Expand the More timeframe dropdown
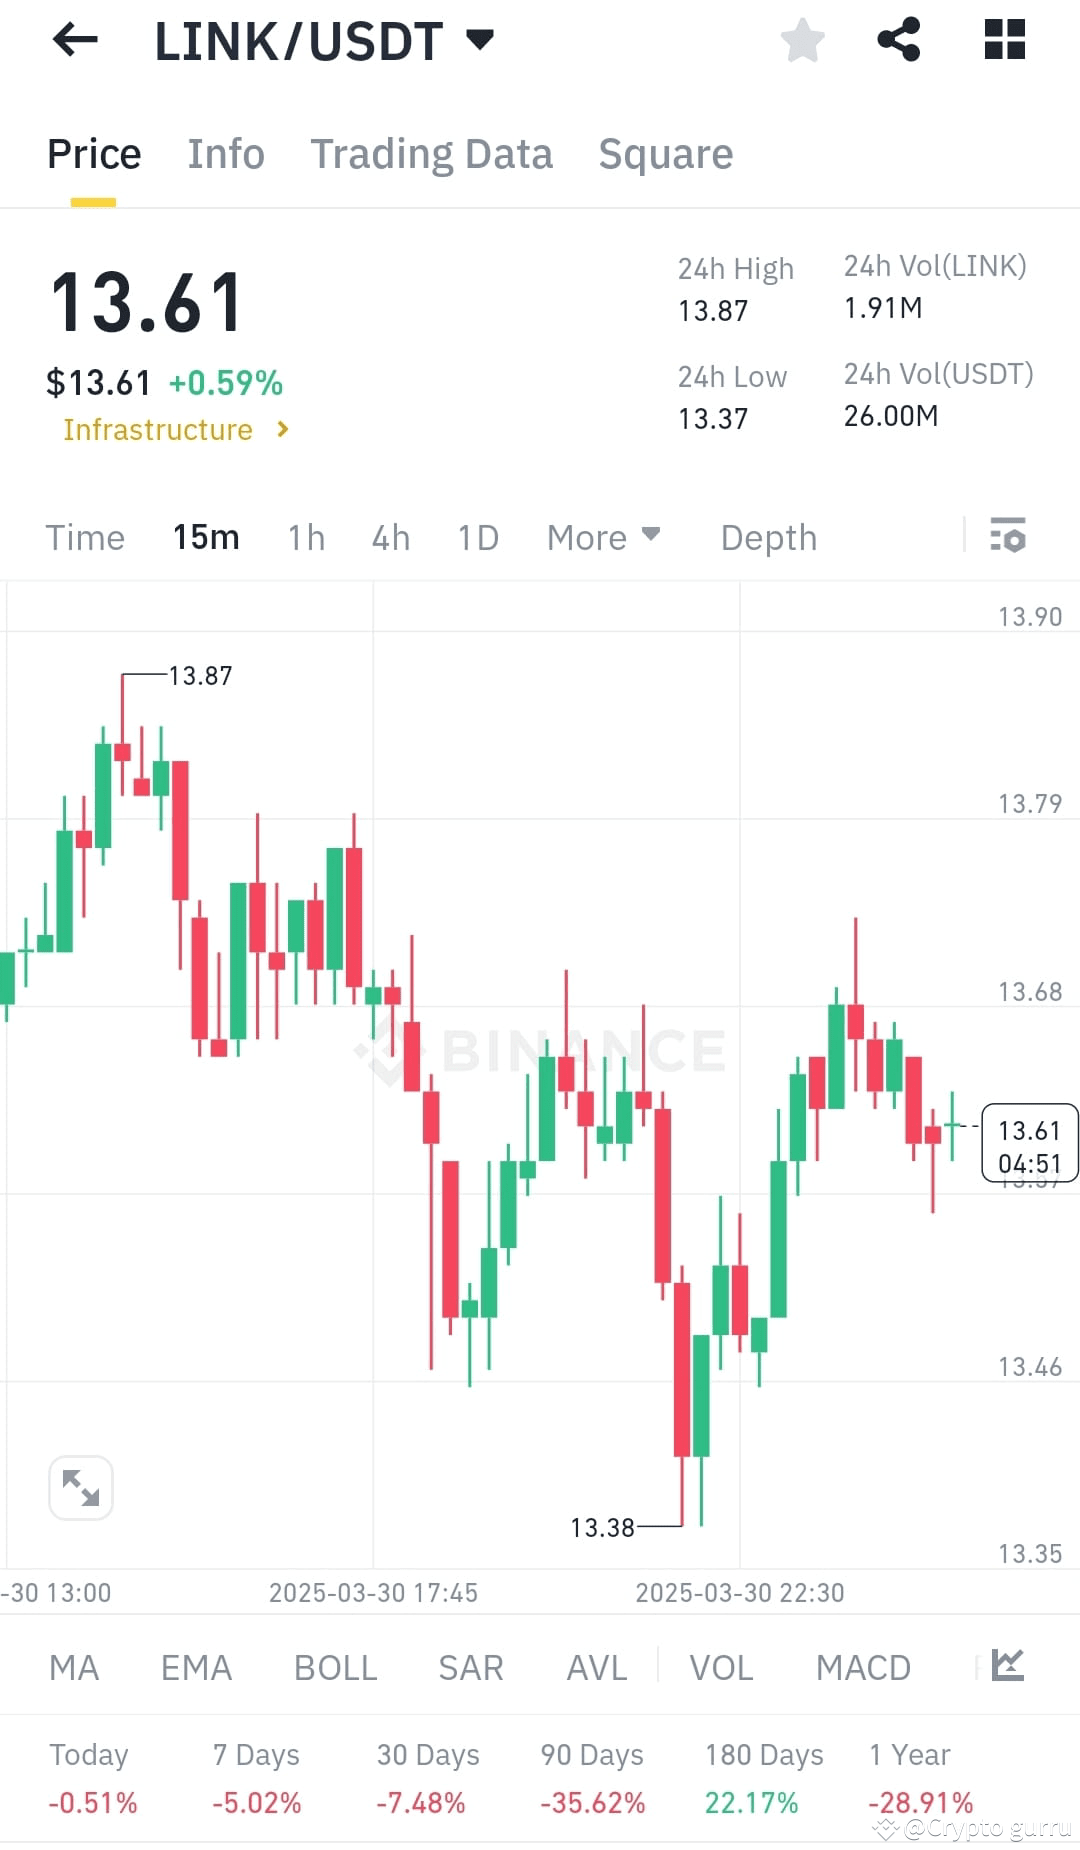The height and width of the screenshot is (1850, 1080). click(602, 537)
